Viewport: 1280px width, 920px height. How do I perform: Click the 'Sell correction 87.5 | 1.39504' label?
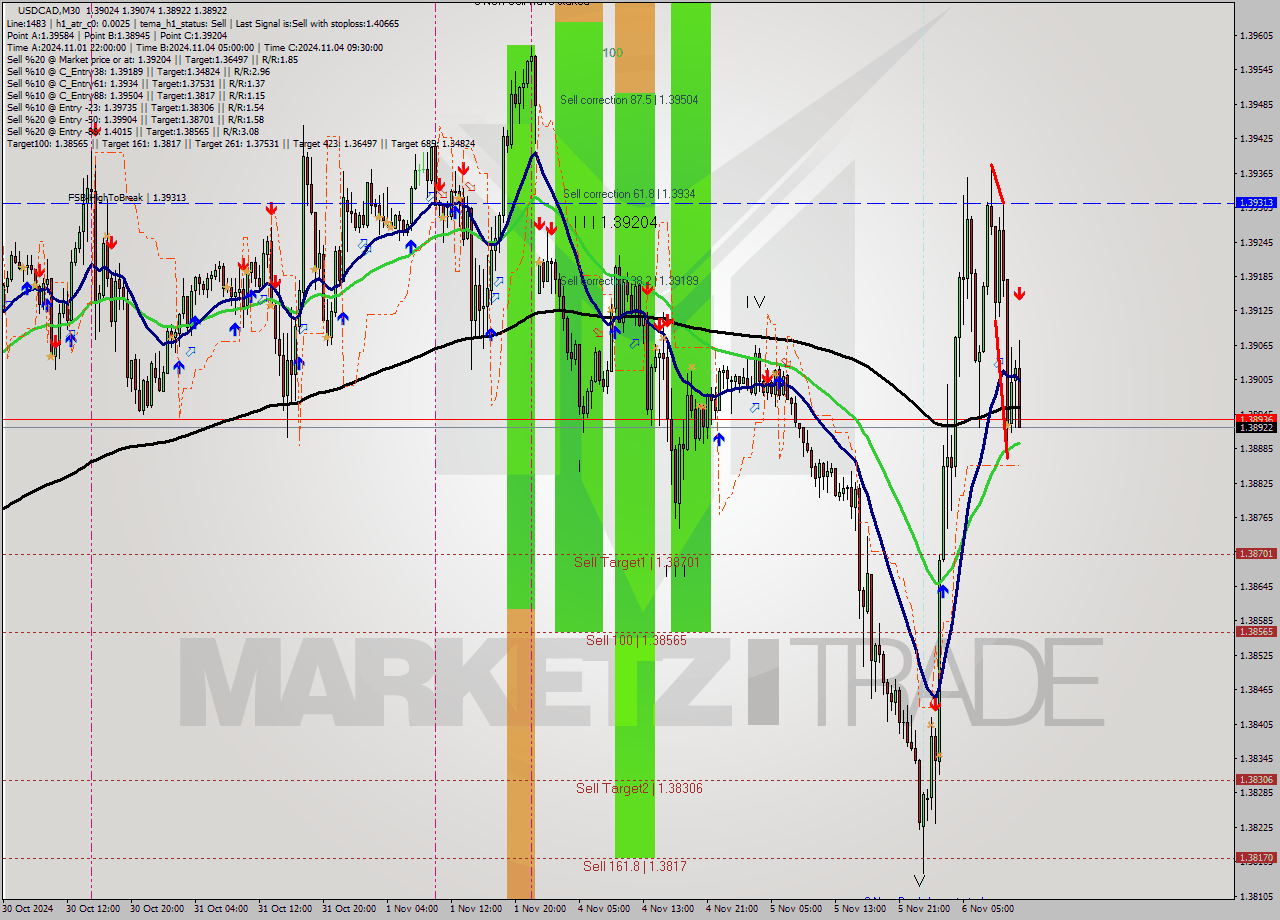tap(629, 100)
